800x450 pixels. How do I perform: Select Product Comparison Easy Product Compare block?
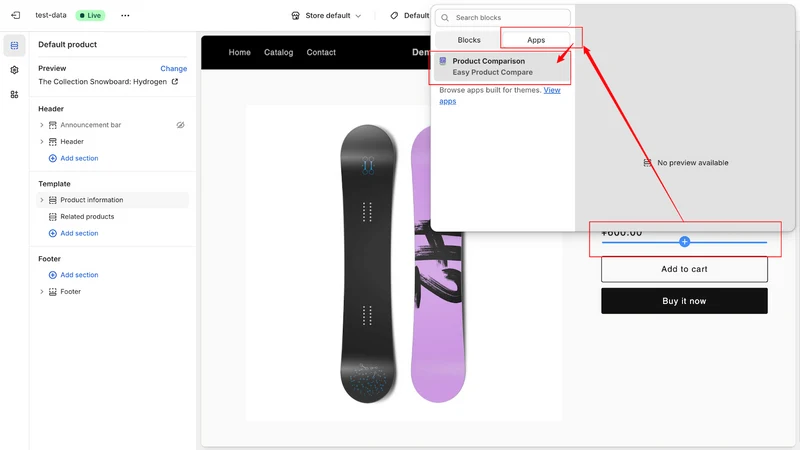click(x=502, y=67)
